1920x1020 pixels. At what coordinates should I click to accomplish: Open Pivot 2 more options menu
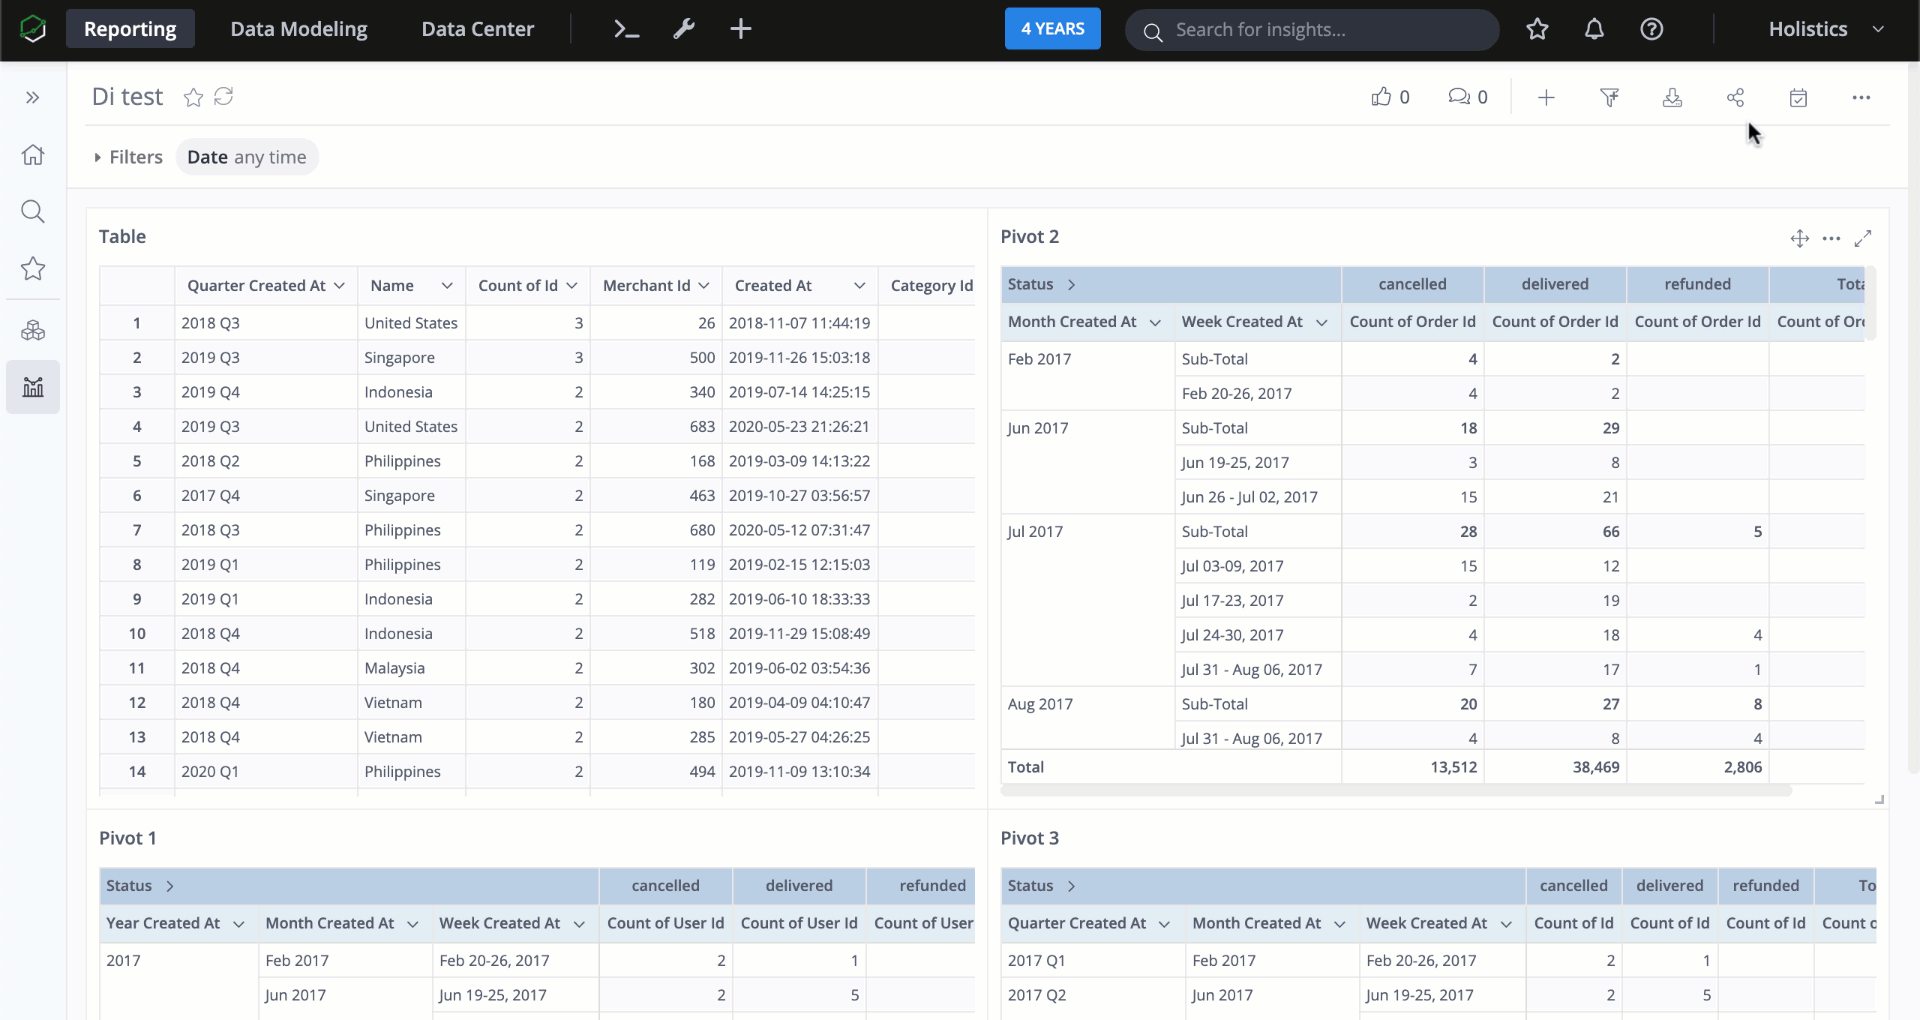pos(1831,238)
